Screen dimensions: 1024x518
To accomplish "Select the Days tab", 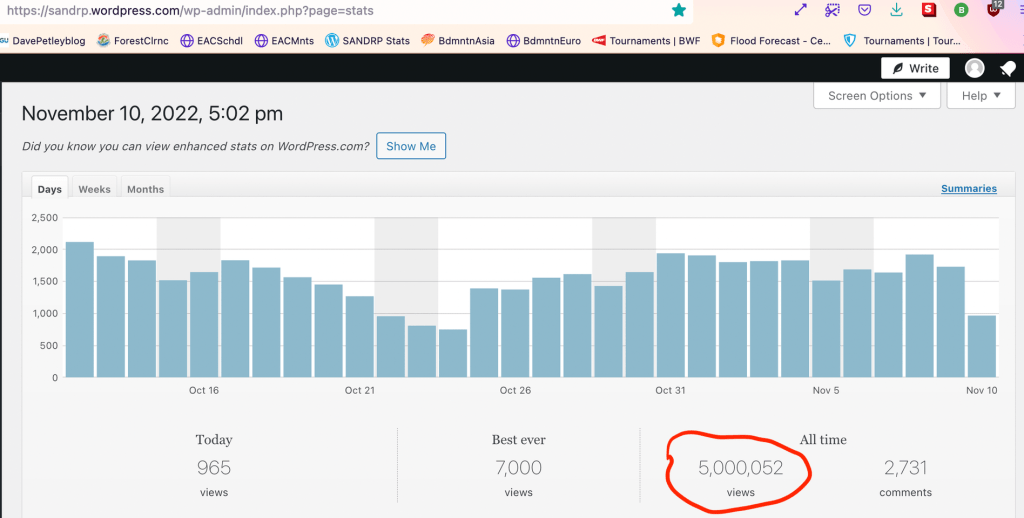I will tap(49, 189).
